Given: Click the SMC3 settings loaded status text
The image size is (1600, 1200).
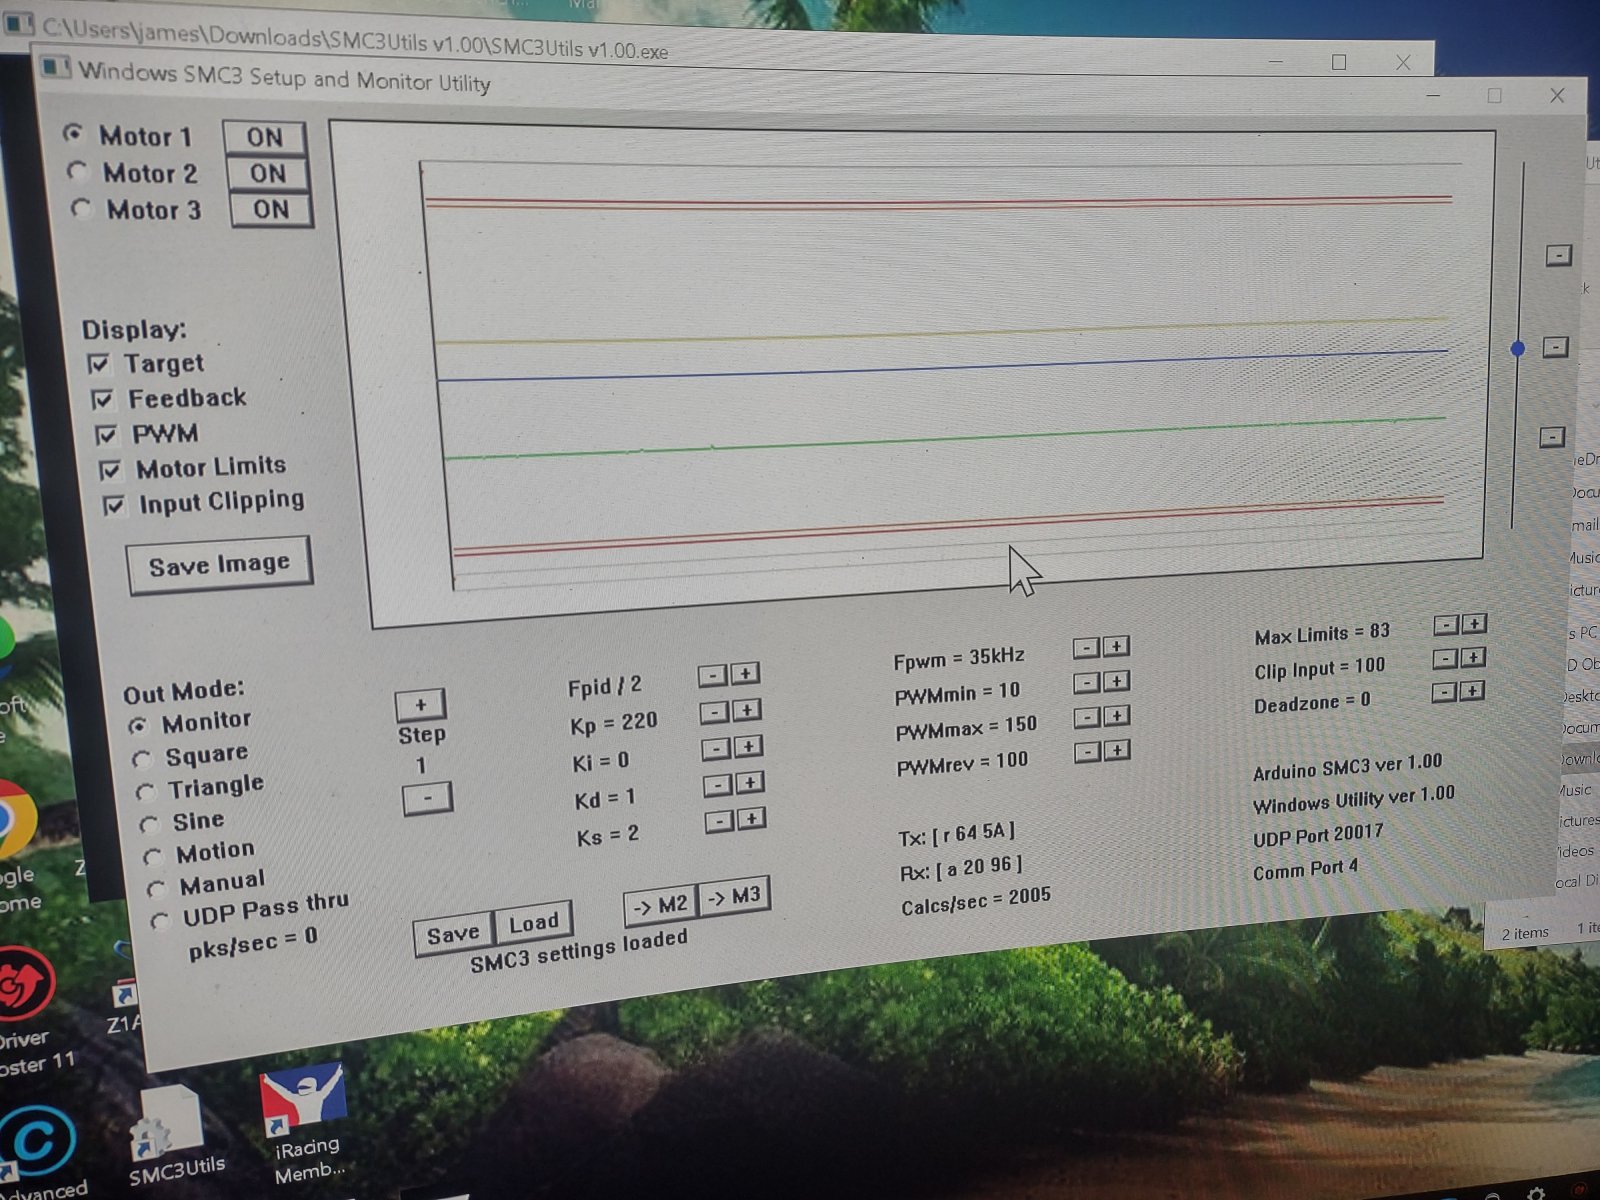Looking at the screenshot, I should pos(579,951).
